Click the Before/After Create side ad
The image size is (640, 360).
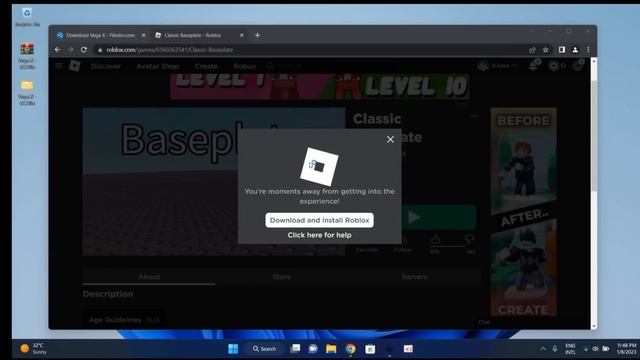524,212
